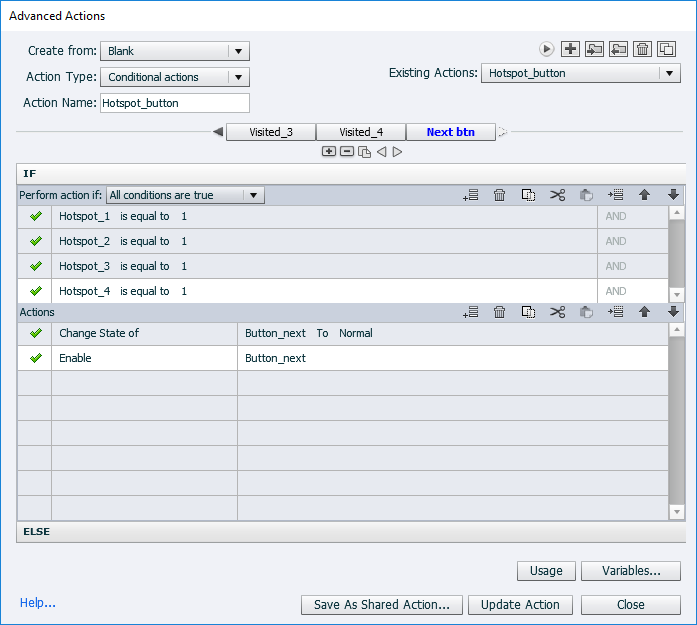697x625 pixels.
Task: Toggle the checkmark for the Hotspot_3 condition
Action: coord(36,266)
